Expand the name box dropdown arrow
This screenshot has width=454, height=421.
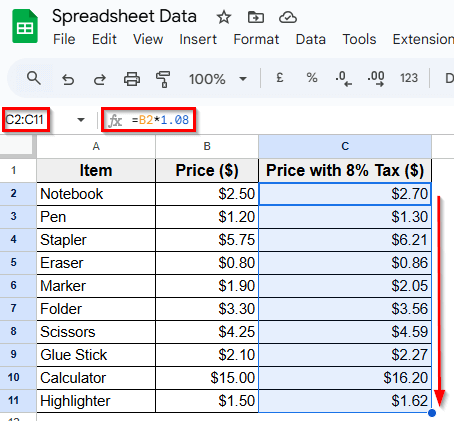pyautogui.click(x=81, y=120)
